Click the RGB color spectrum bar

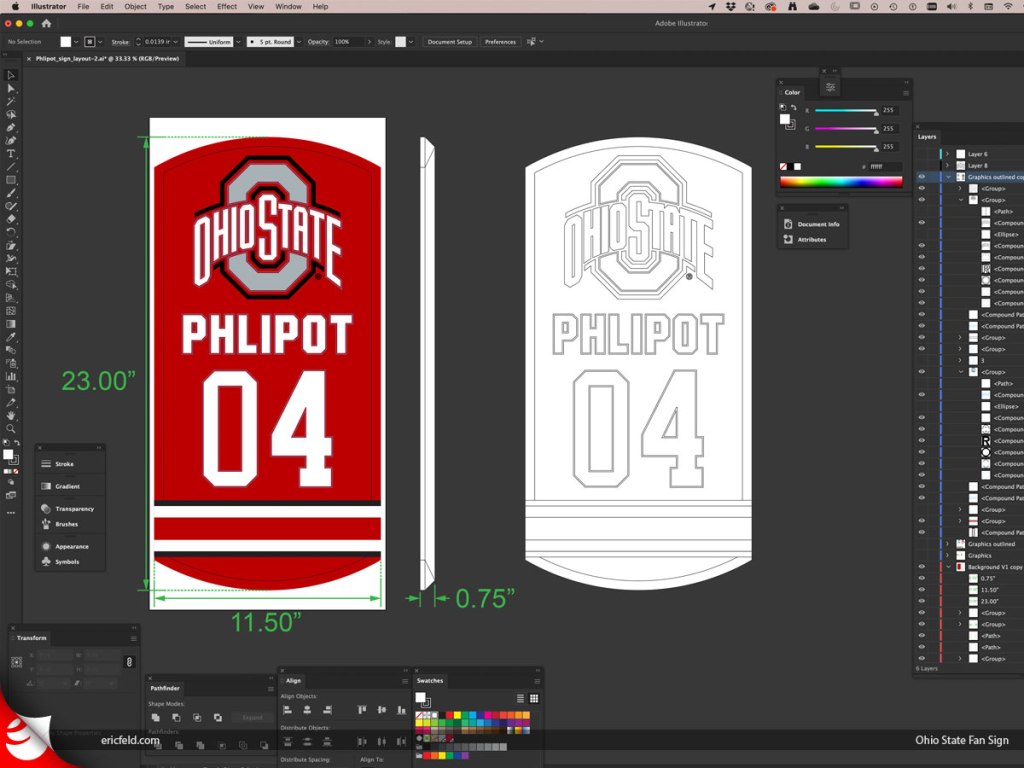[x=840, y=181]
